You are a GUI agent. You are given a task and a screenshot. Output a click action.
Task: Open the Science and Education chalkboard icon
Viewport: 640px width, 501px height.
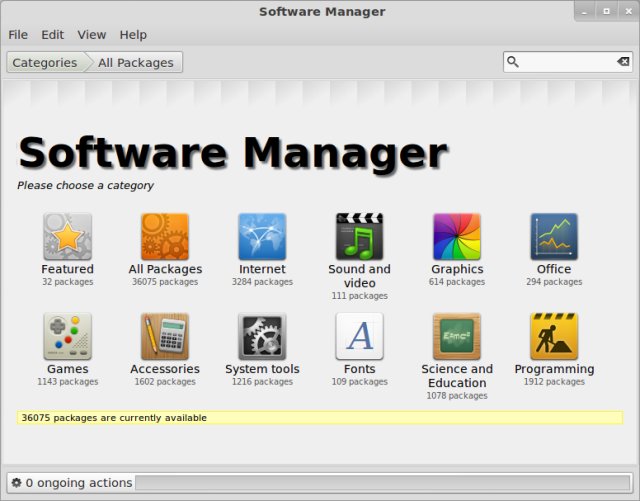tap(457, 336)
